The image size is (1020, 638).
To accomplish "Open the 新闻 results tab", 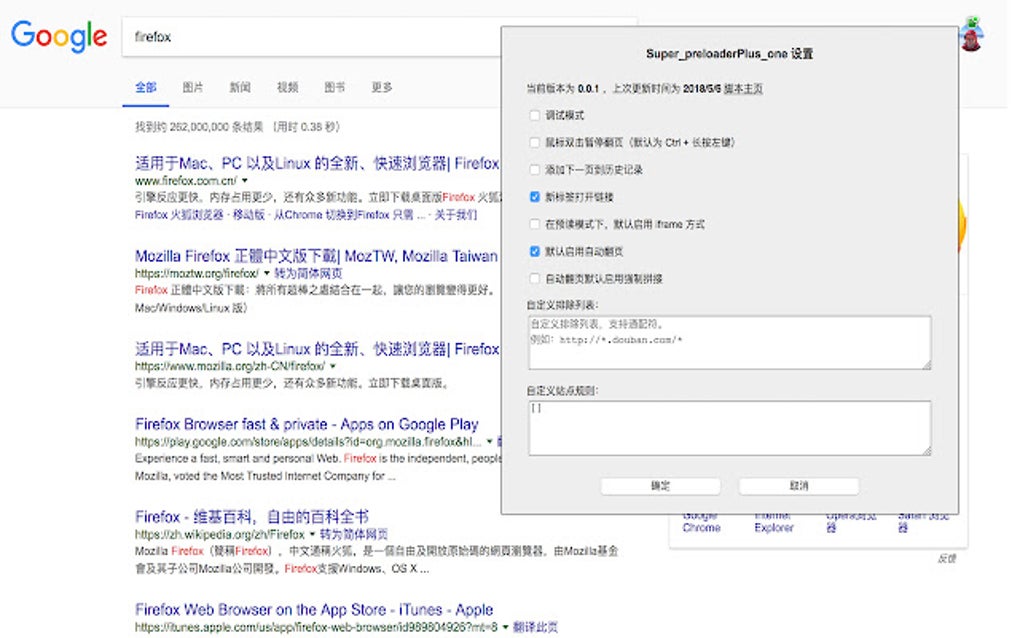I will 239,87.
